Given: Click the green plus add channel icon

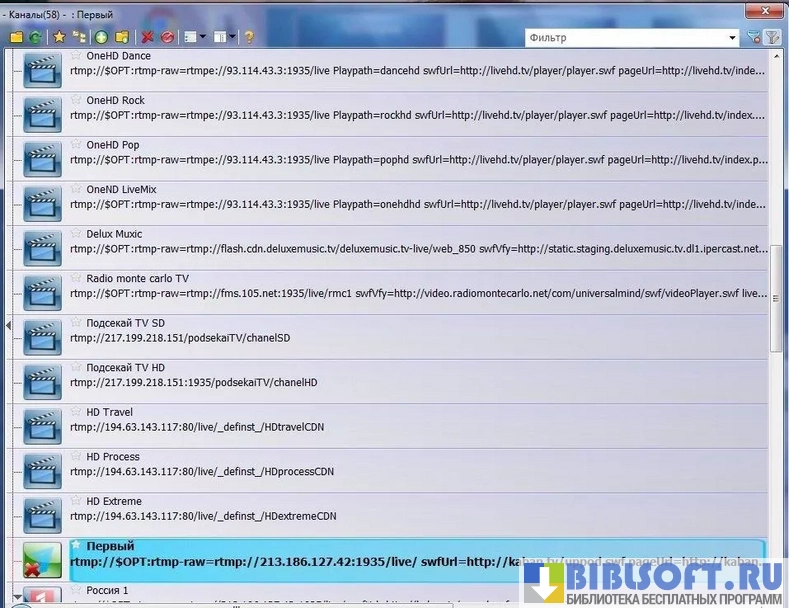Looking at the screenshot, I should [101, 37].
